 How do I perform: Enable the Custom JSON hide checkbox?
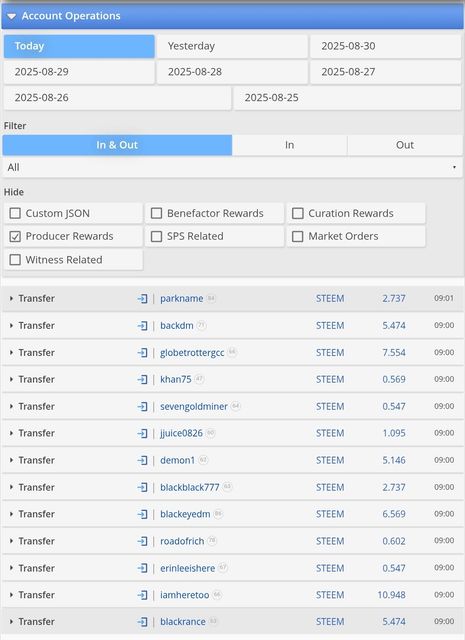pos(15,213)
